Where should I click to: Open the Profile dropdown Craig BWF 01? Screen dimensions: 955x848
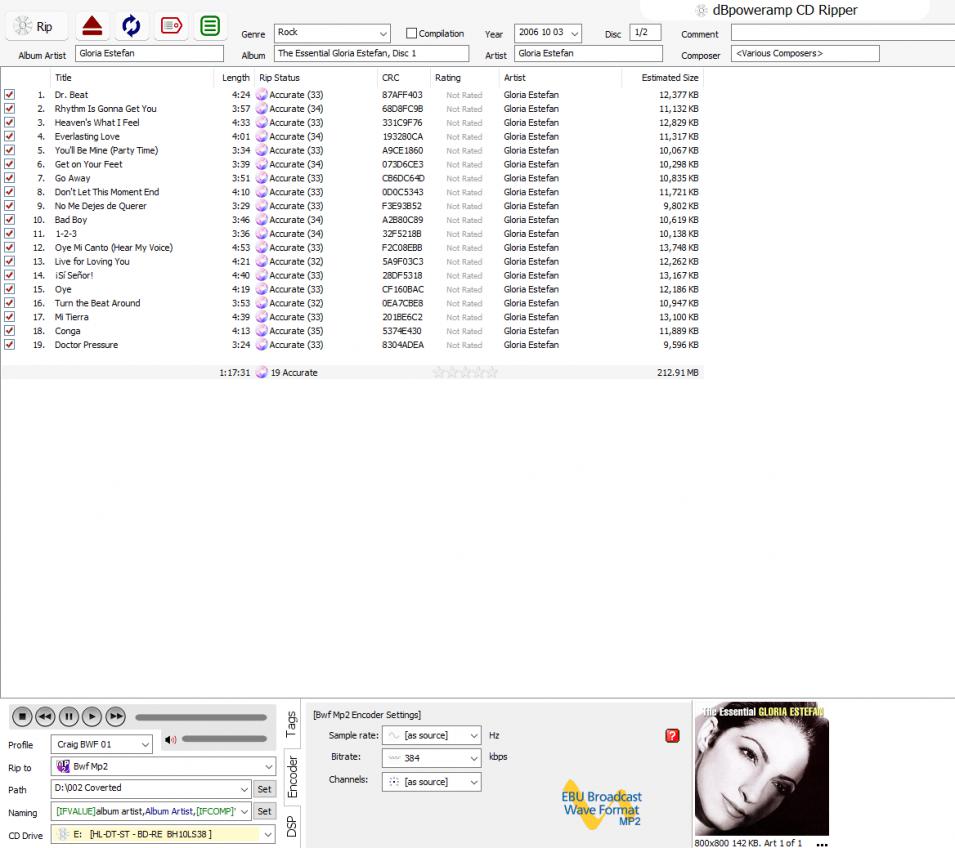click(x=103, y=745)
